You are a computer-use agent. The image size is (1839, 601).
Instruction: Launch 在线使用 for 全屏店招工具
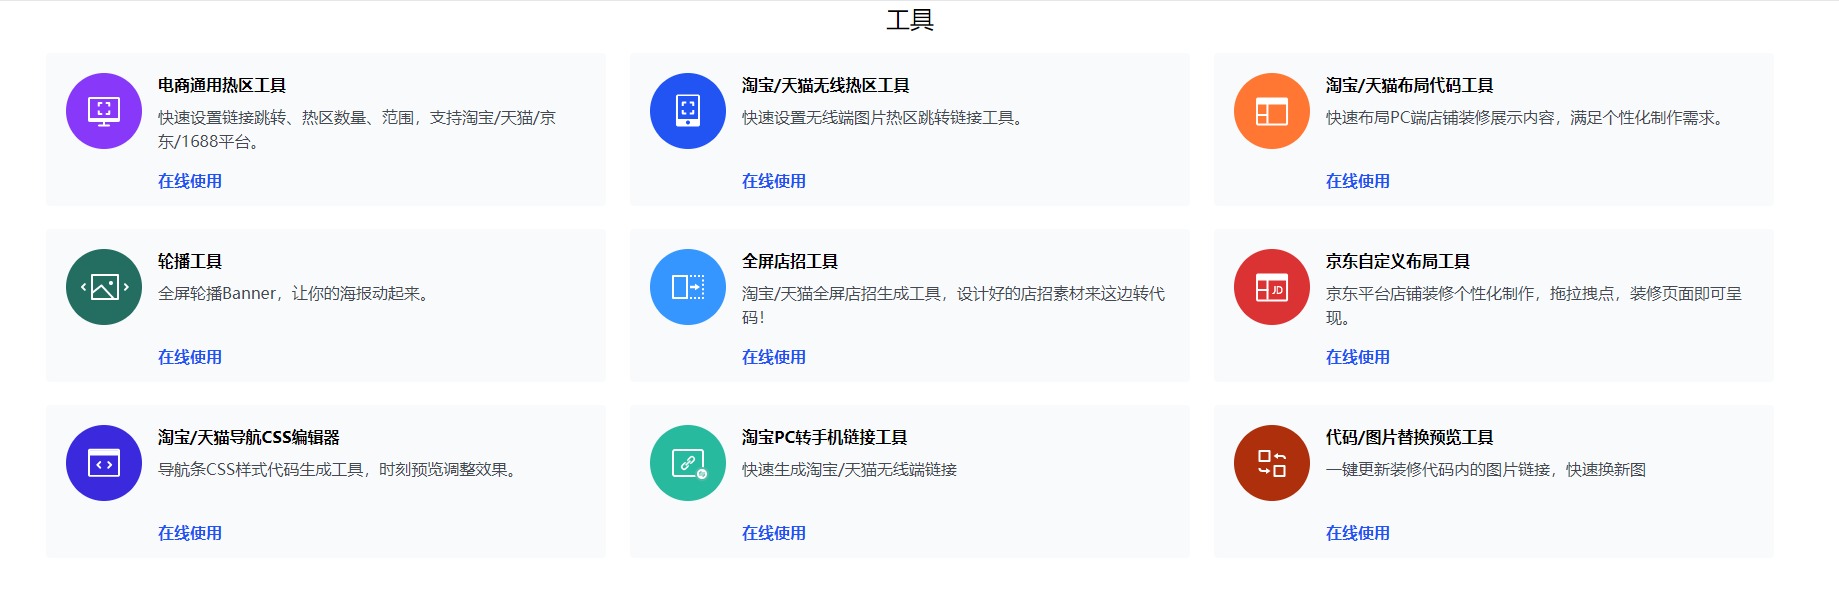point(774,357)
